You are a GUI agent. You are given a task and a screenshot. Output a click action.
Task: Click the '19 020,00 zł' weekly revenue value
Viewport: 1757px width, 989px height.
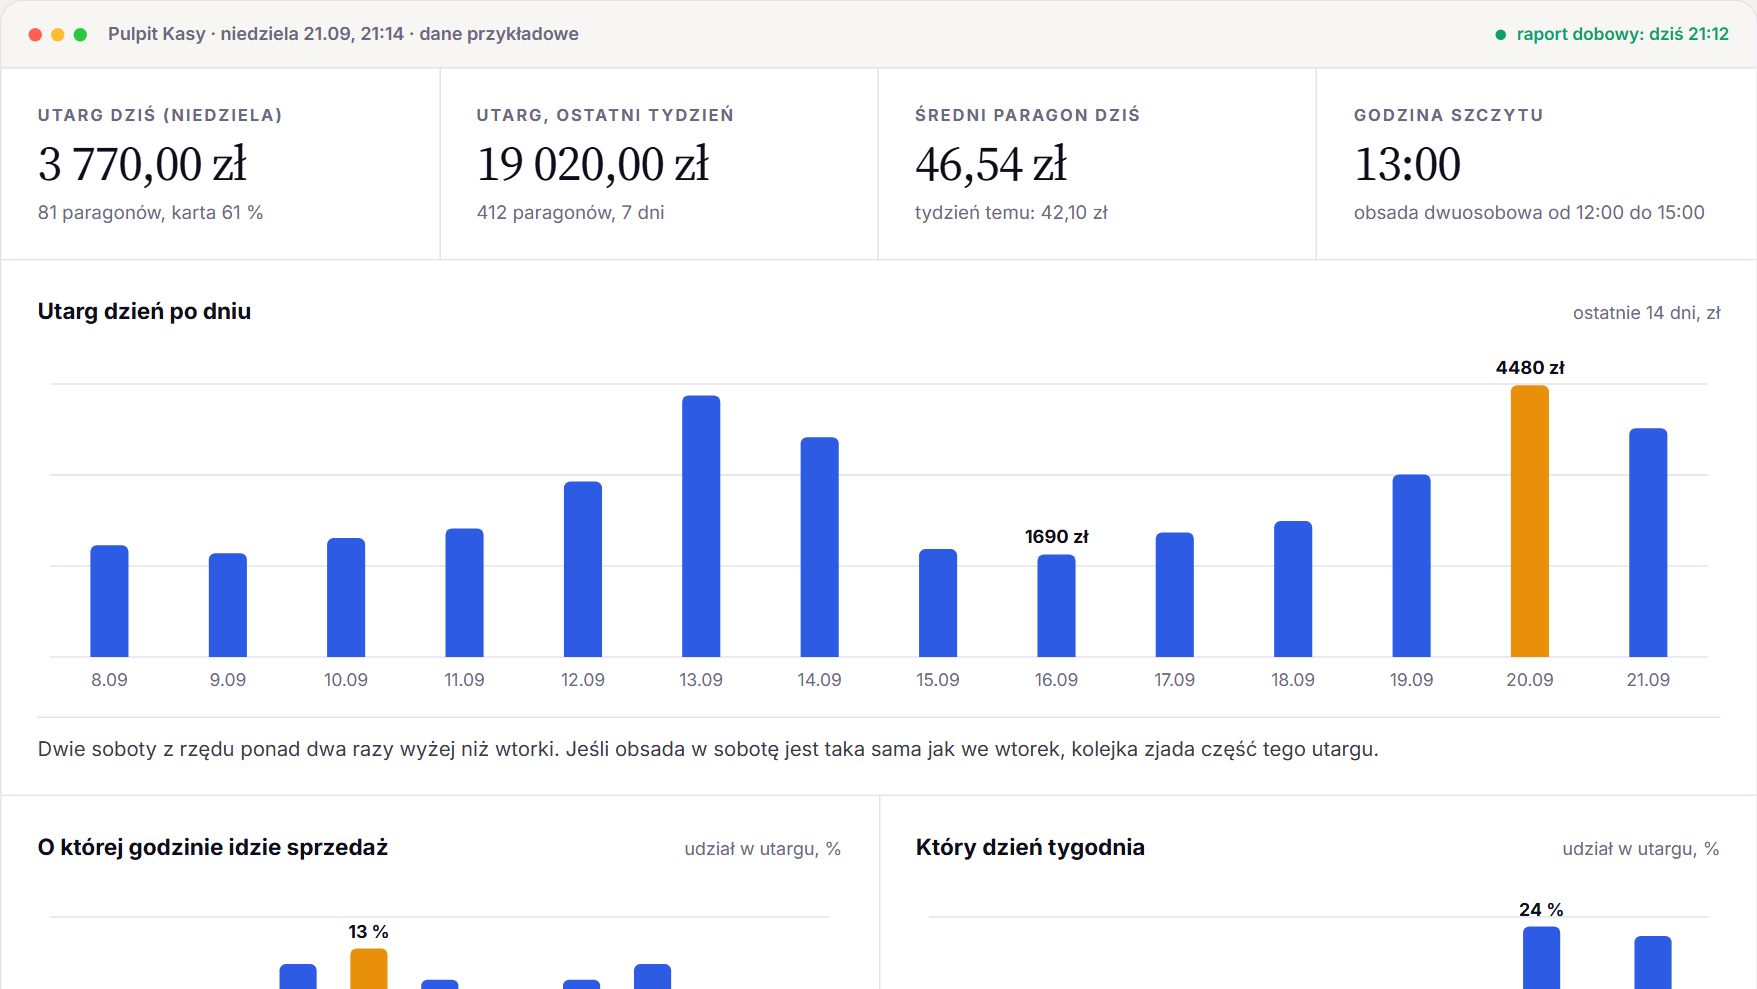coord(593,164)
